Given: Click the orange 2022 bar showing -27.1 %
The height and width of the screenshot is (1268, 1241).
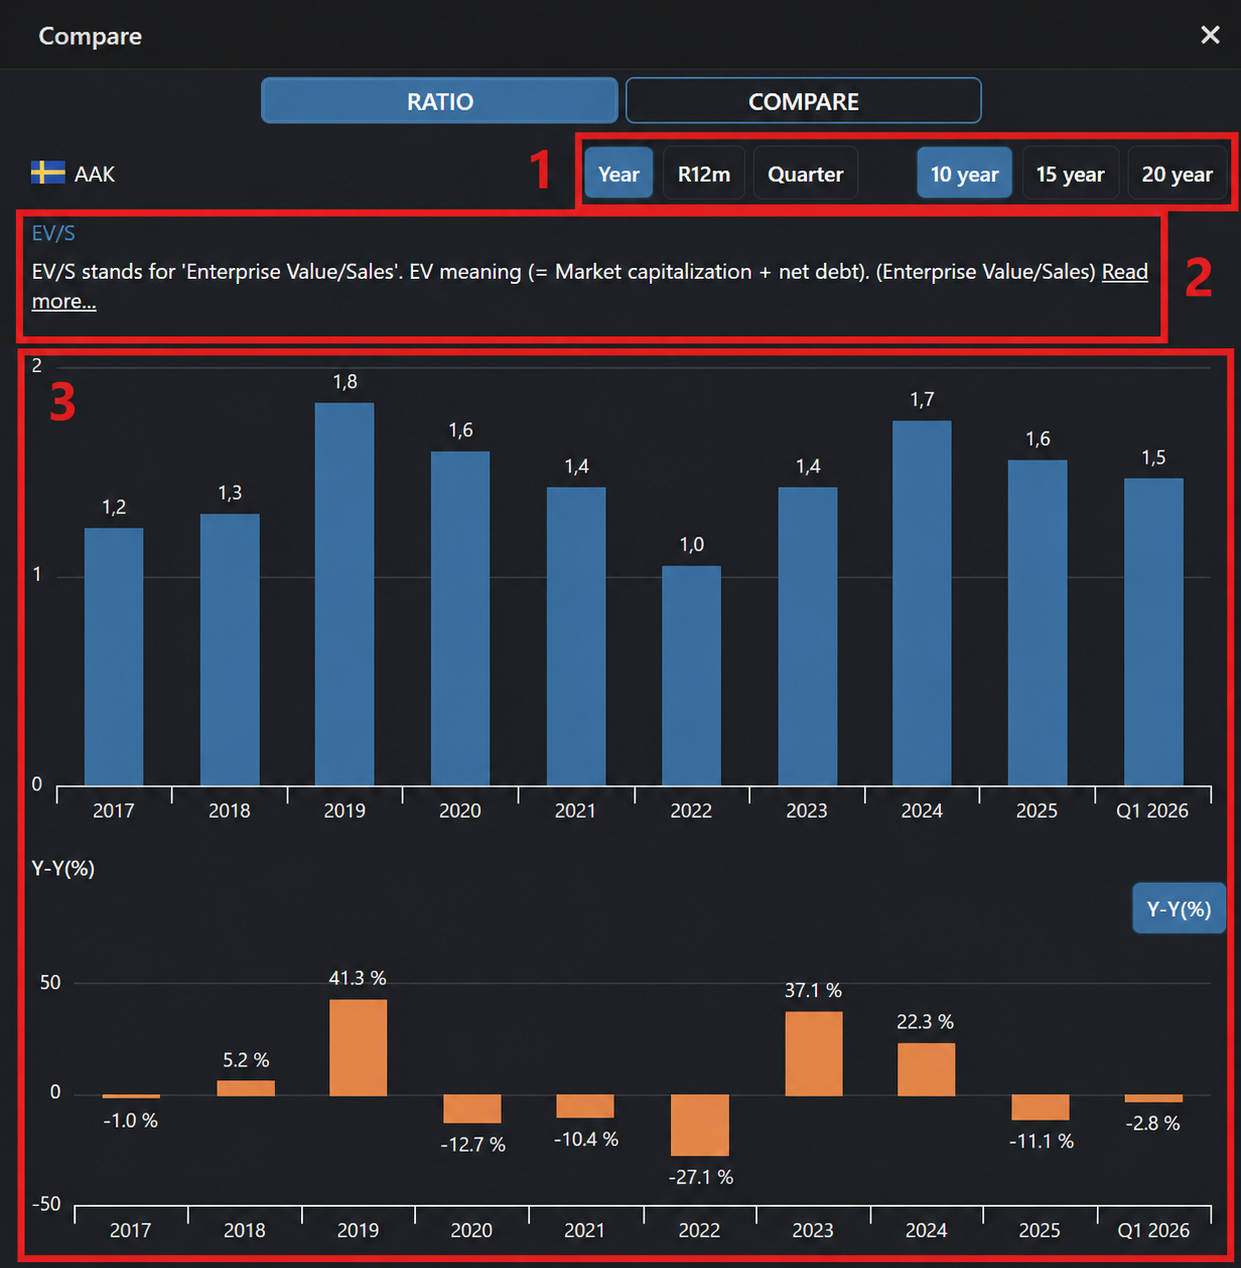Looking at the screenshot, I should (x=700, y=1125).
